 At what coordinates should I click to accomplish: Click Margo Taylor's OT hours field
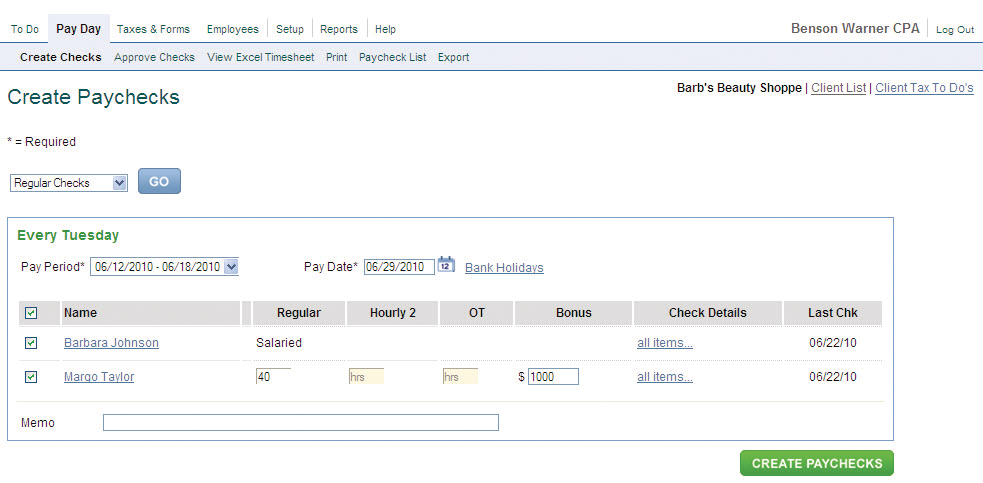click(460, 377)
